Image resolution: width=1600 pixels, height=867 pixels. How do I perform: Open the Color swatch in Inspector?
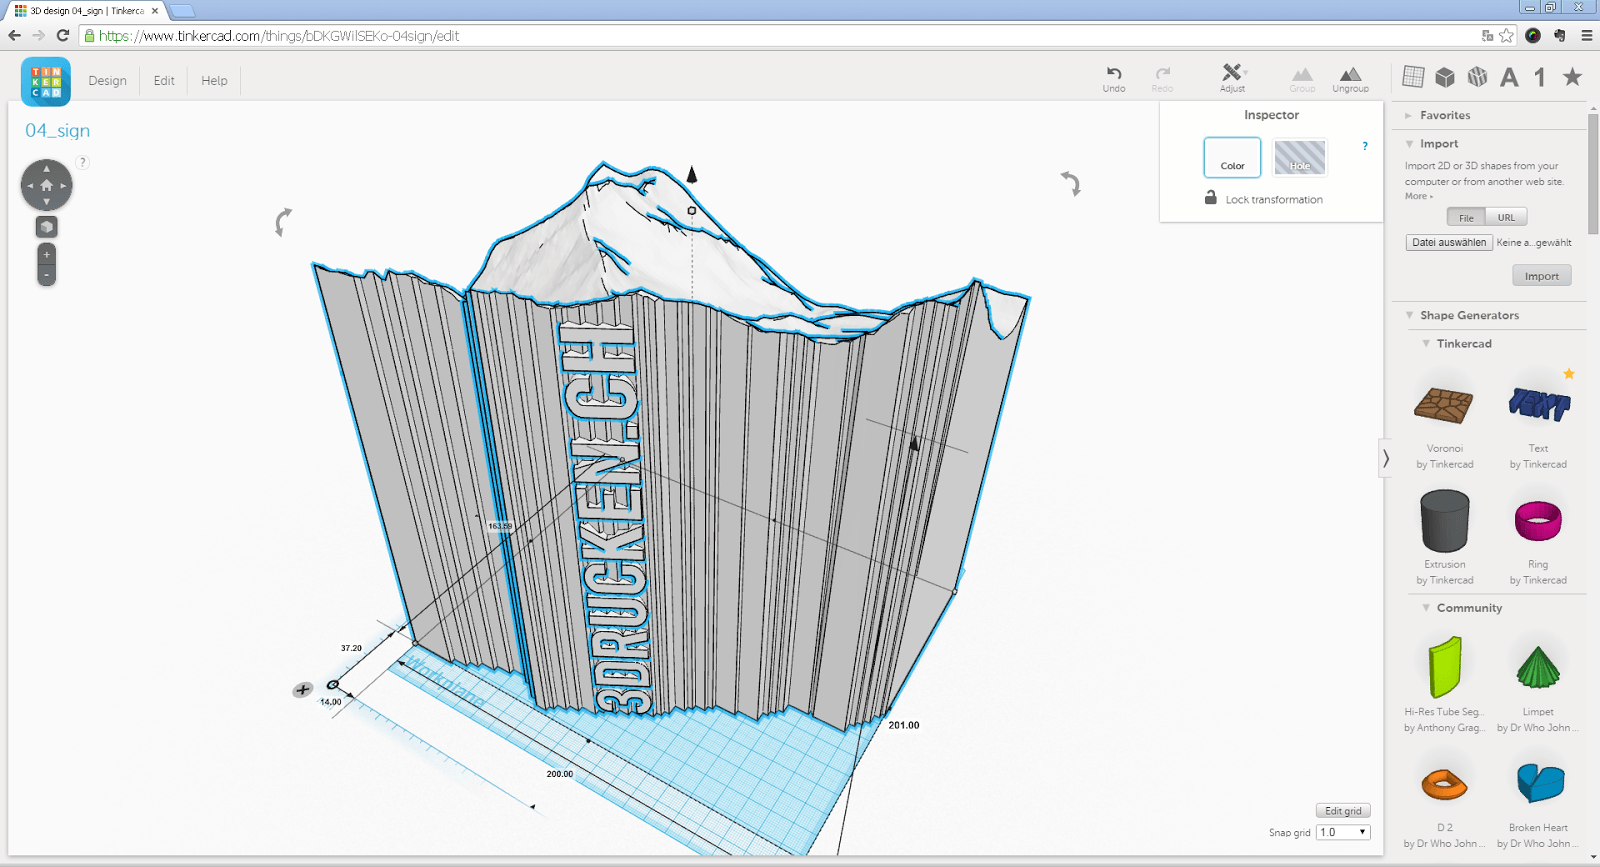[x=1232, y=157]
